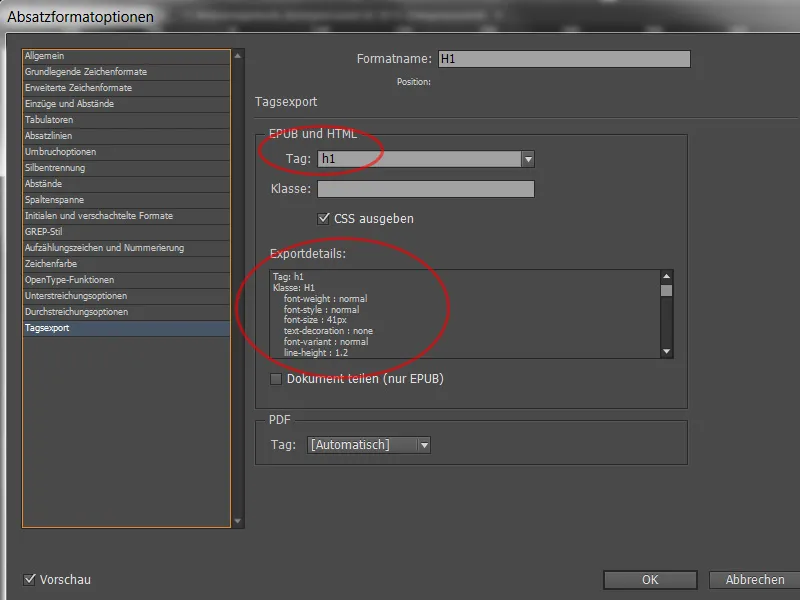Click into the Klasse text field
Image resolution: width=800 pixels, height=600 pixels.
(426, 189)
